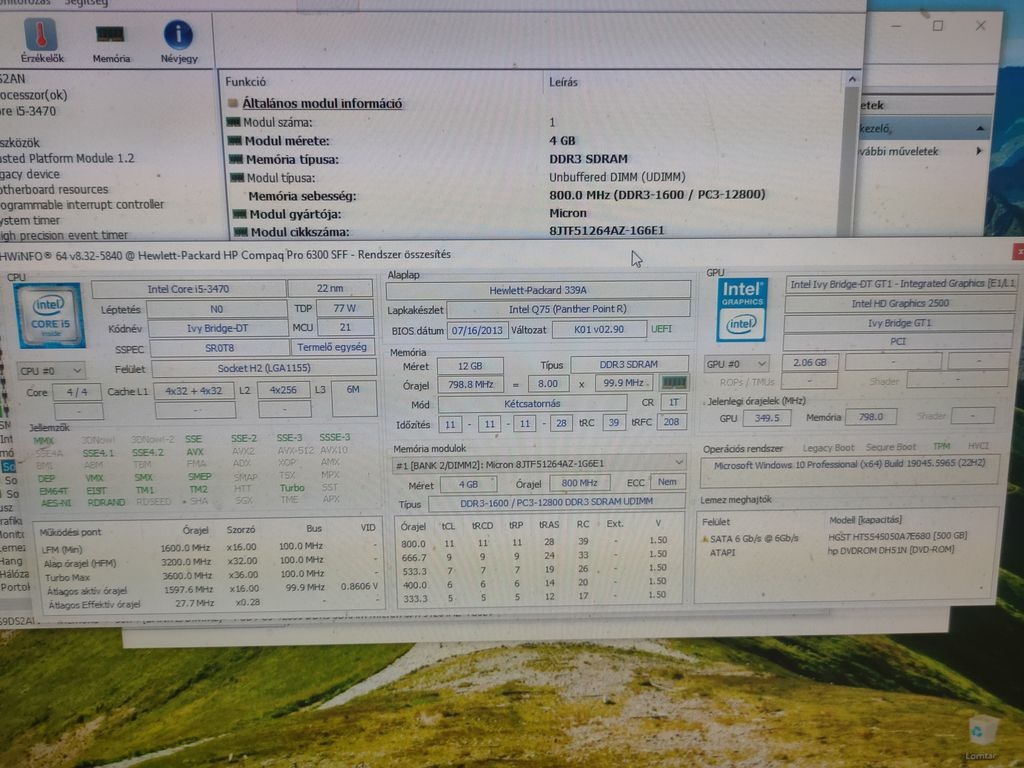
Task: Select the Ivy Bridge-DT codename field
Action: point(217,328)
